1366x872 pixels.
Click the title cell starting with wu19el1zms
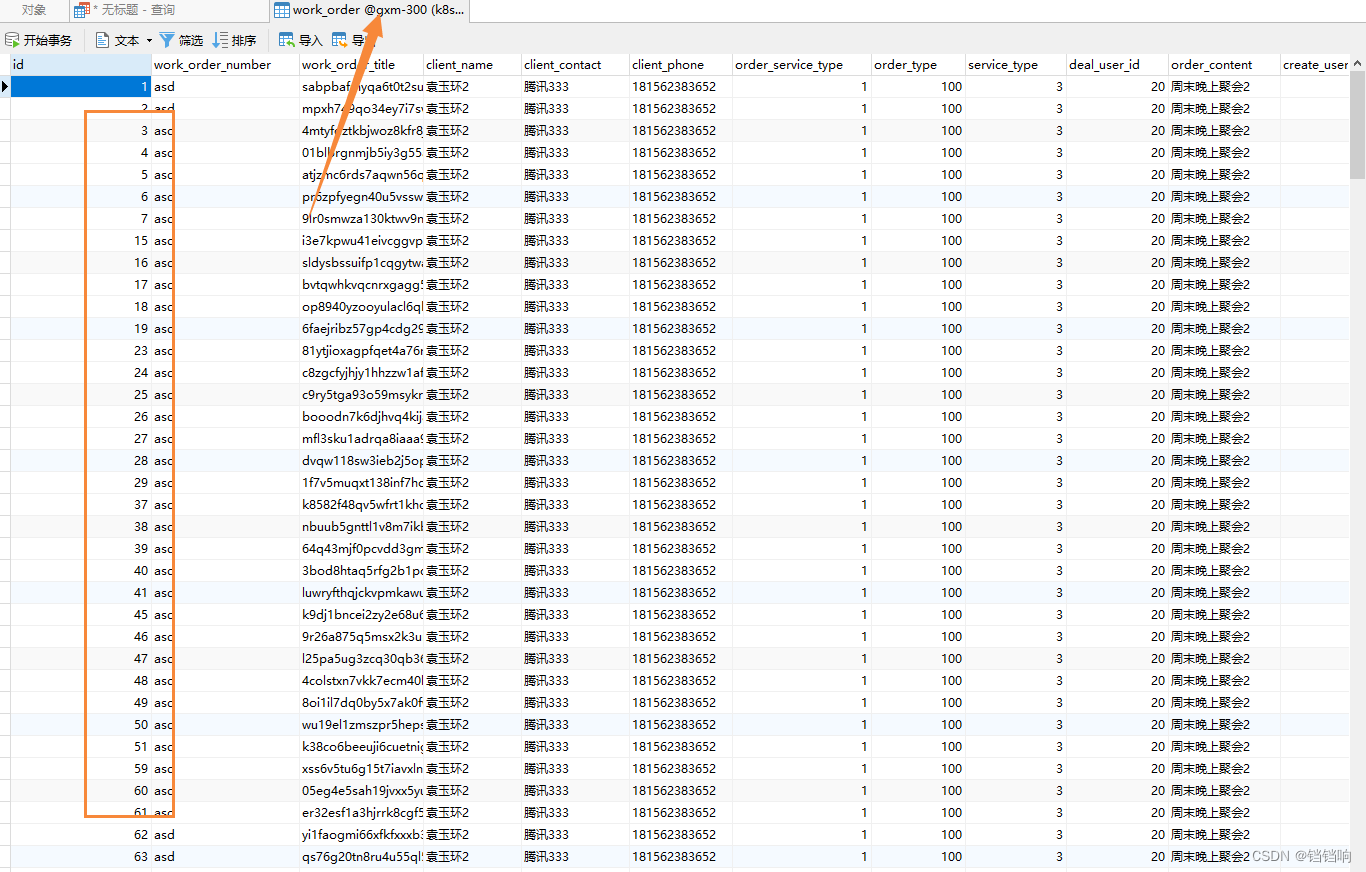tap(361, 724)
